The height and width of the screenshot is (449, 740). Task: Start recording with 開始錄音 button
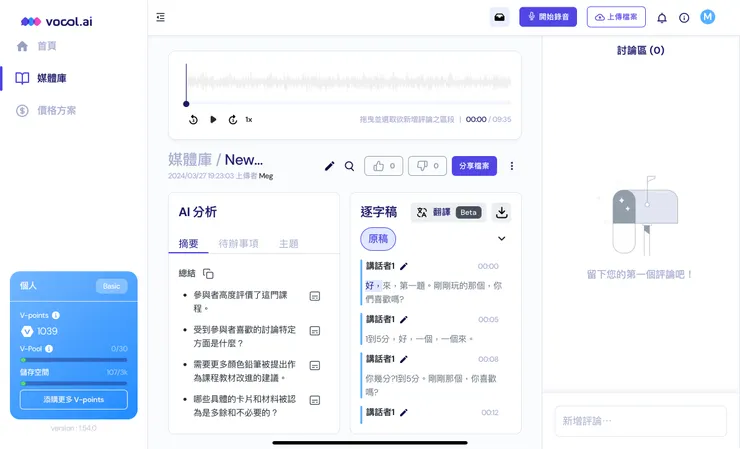pos(548,17)
